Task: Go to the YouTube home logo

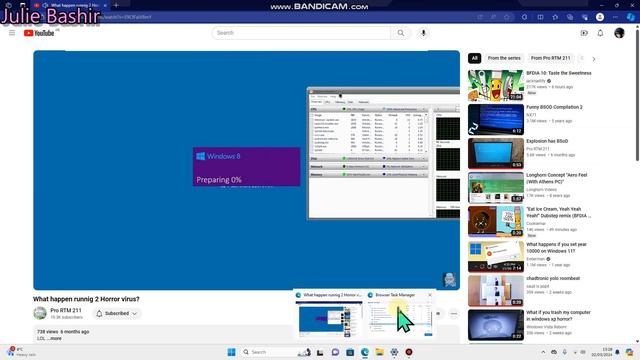Action: [39, 33]
